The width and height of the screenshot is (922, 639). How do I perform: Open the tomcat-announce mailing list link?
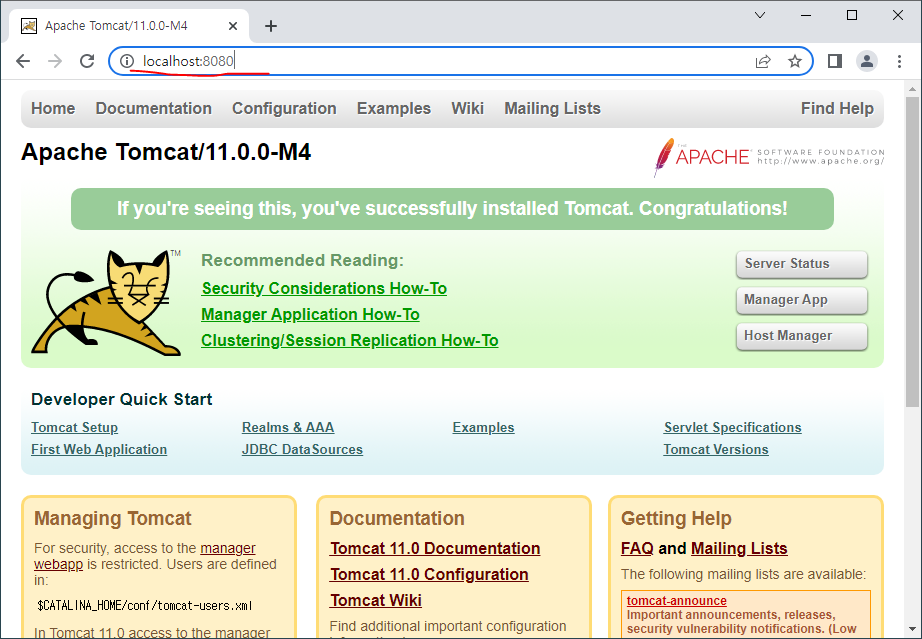click(x=677, y=601)
